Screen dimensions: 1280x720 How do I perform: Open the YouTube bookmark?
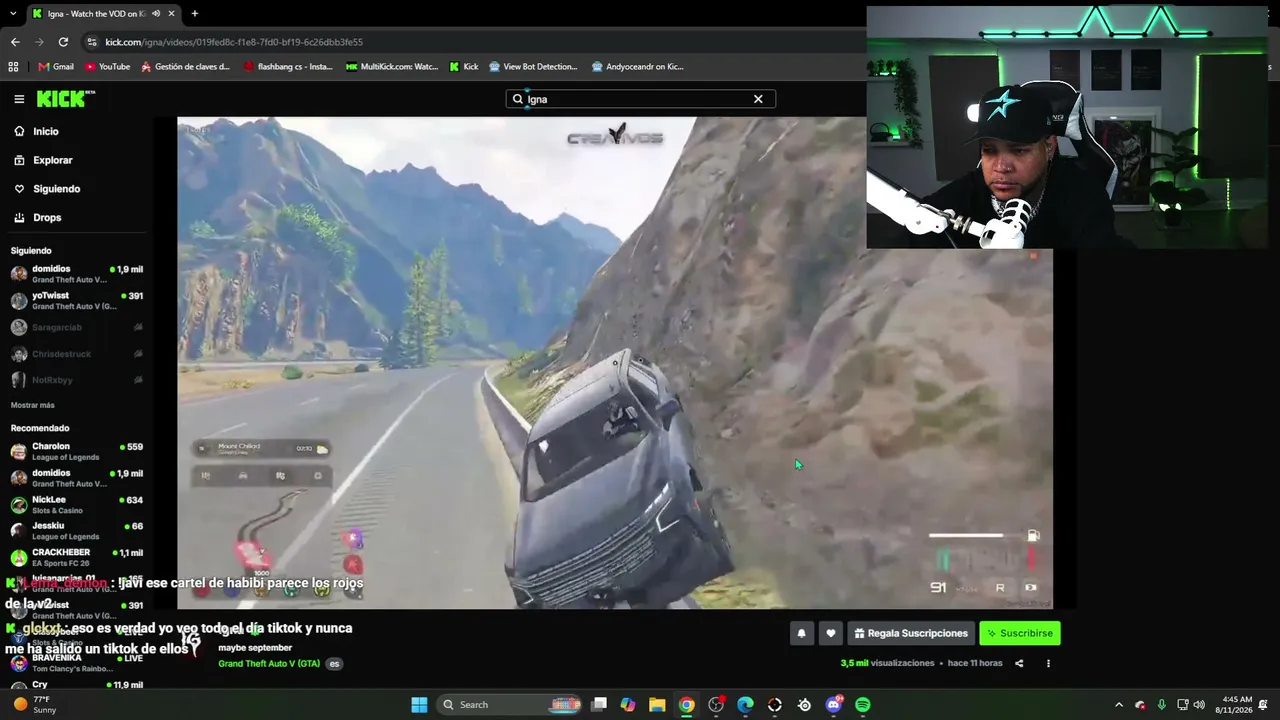107,67
